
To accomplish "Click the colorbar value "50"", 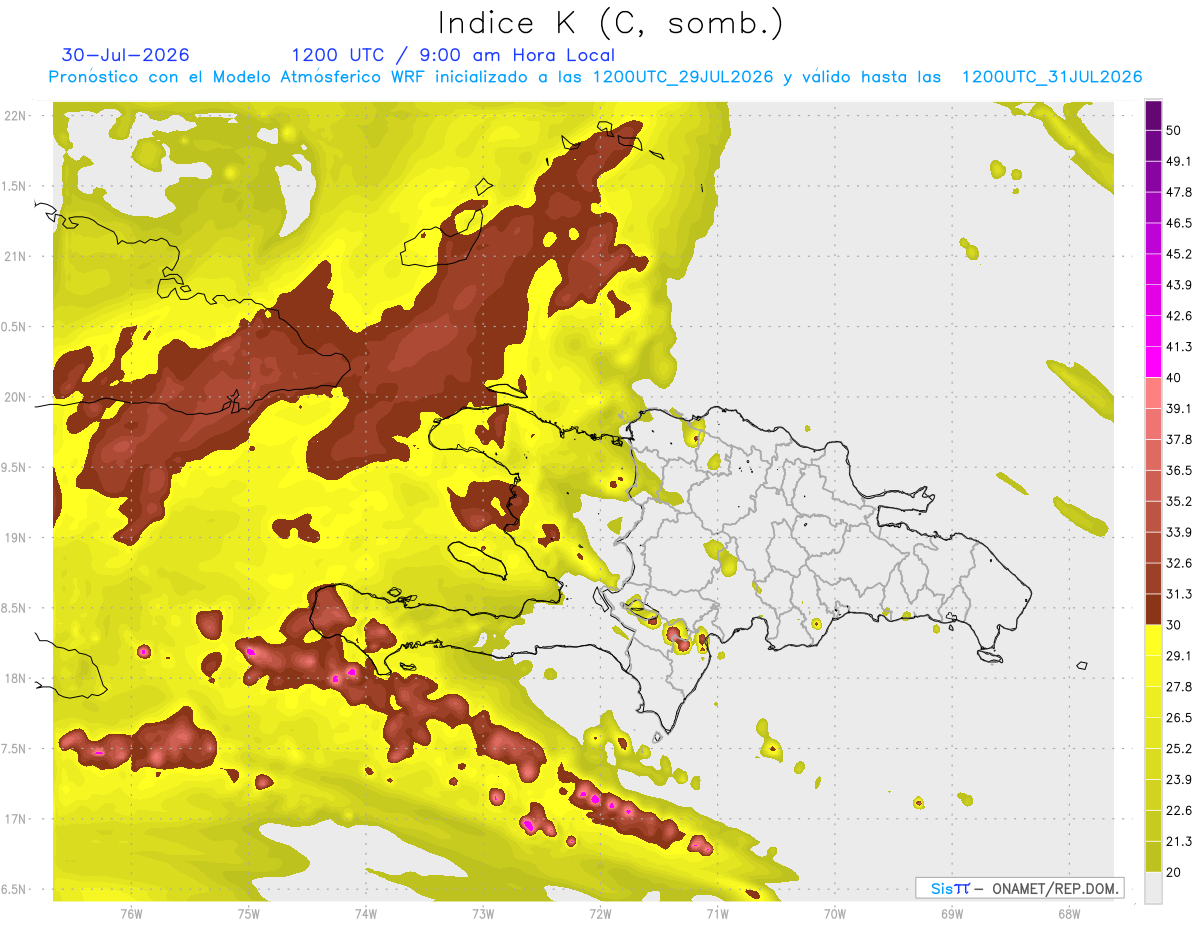I will 1174,131.
